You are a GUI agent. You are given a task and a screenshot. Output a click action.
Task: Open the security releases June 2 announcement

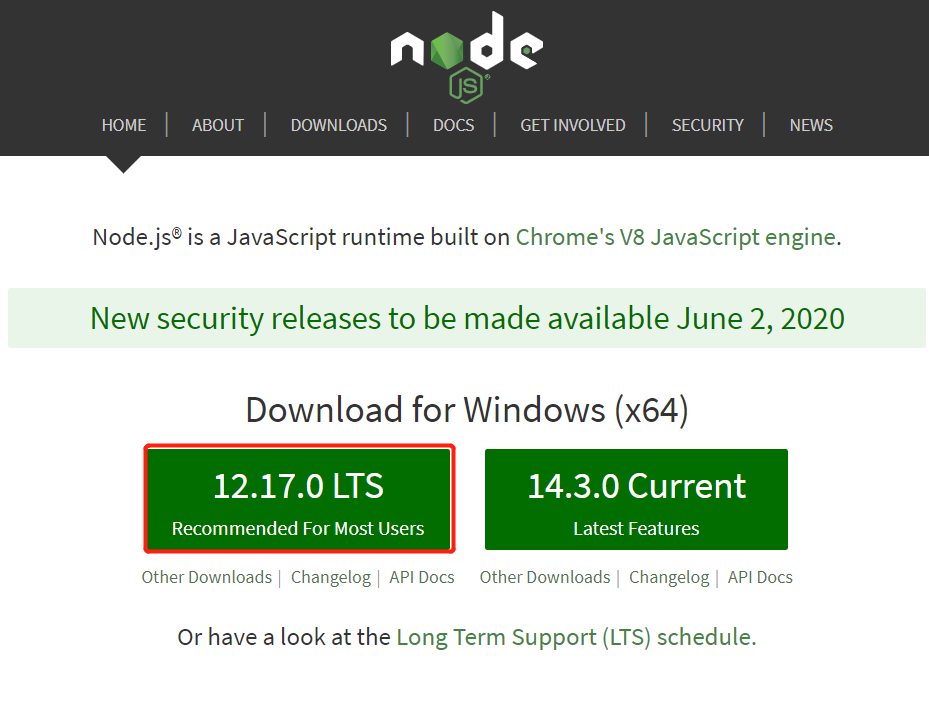pyautogui.click(x=467, y=318)
